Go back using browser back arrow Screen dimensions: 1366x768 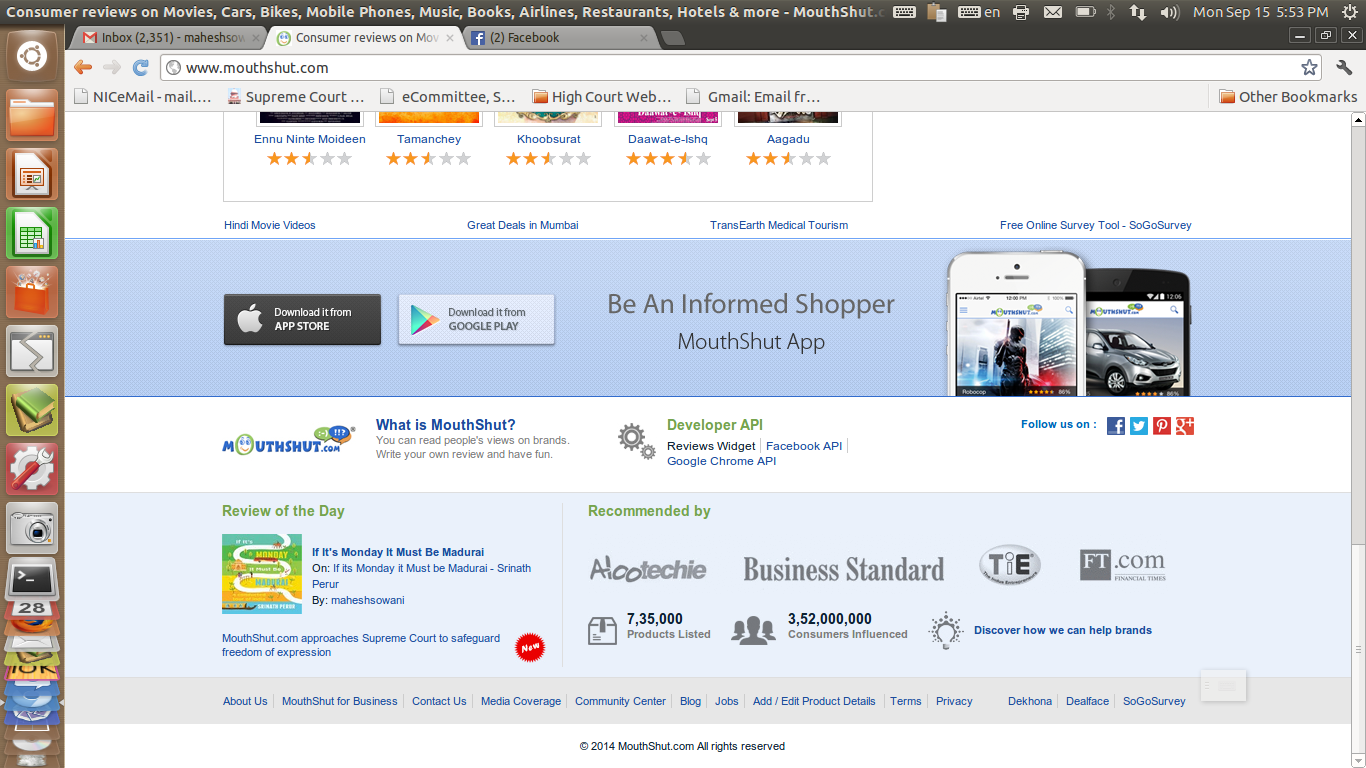[x=83, y=68]
